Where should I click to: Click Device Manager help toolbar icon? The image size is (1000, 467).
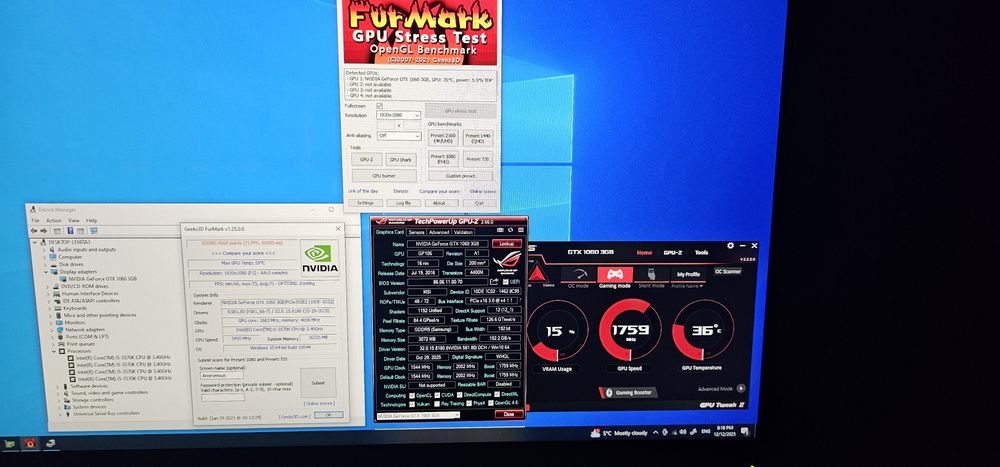click(70, 231)
